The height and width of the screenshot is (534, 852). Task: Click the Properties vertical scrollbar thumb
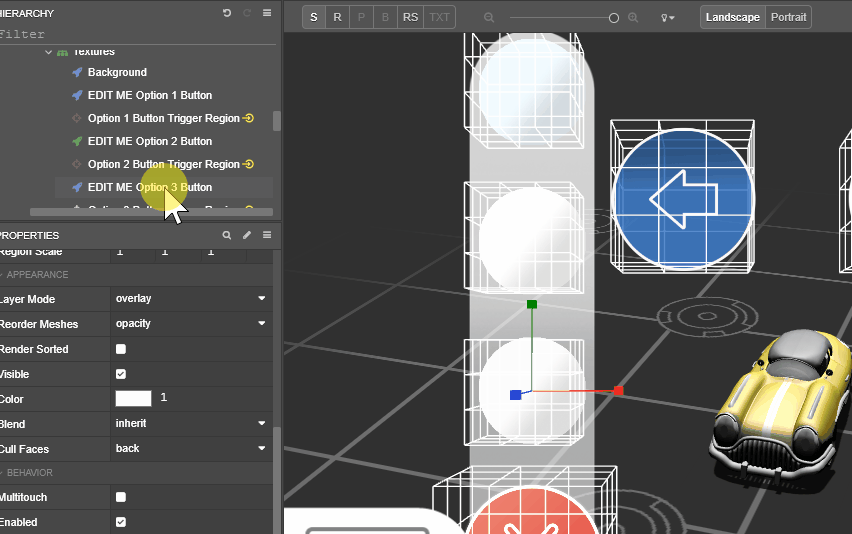(277, 478)
